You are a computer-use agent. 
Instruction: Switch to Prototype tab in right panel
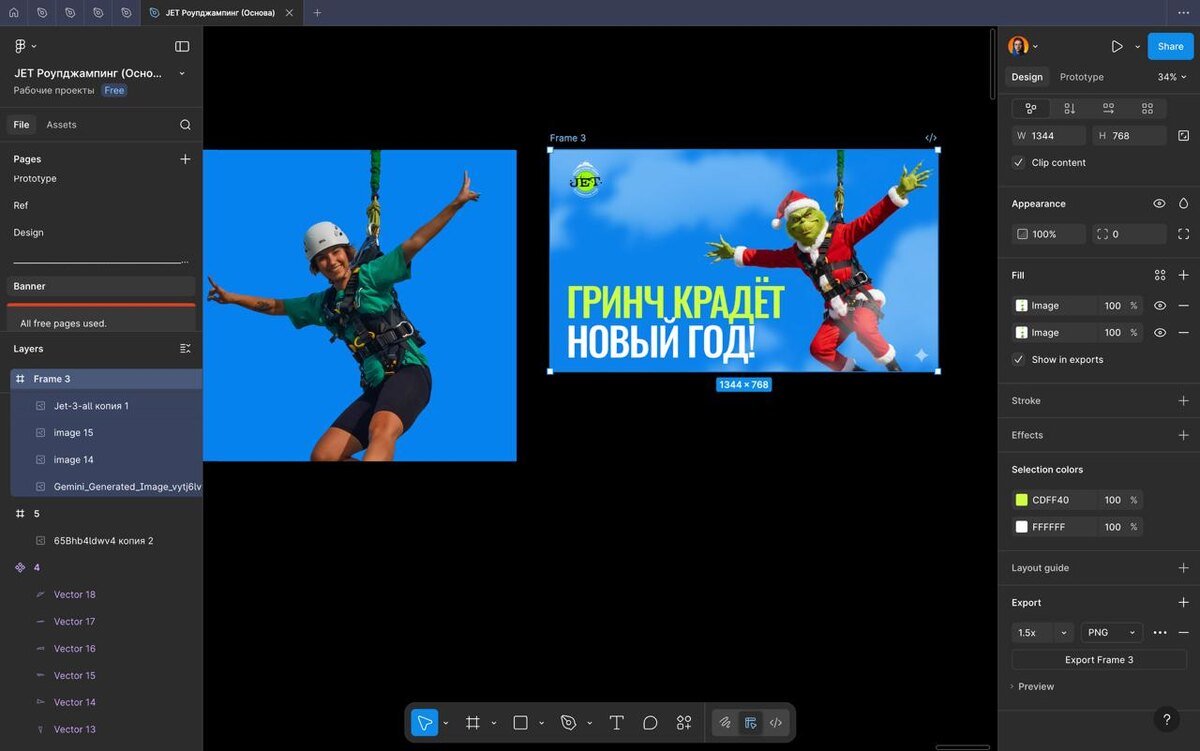(x=1082, y=77)
